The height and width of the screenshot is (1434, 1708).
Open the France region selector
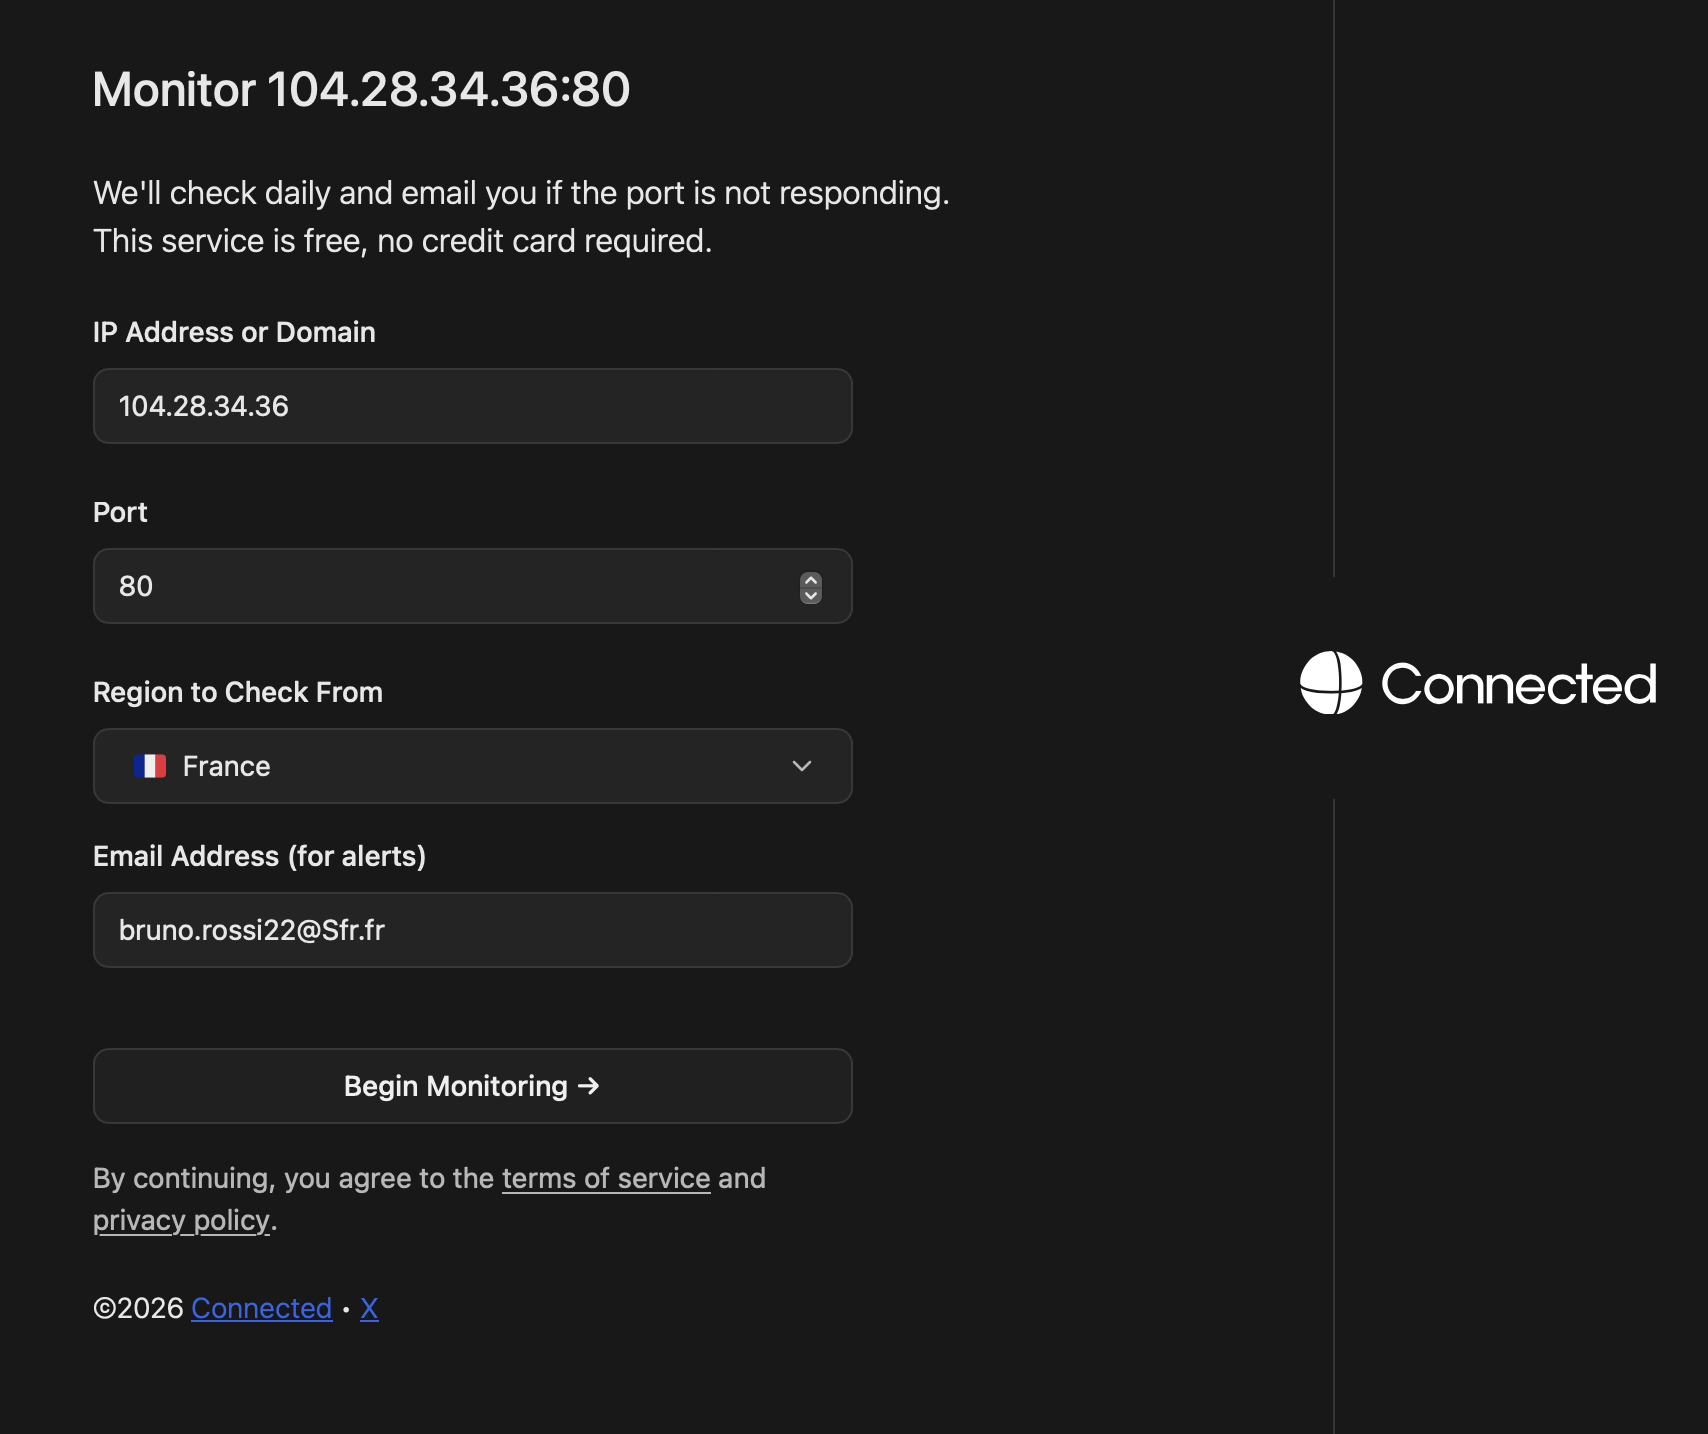472,766
